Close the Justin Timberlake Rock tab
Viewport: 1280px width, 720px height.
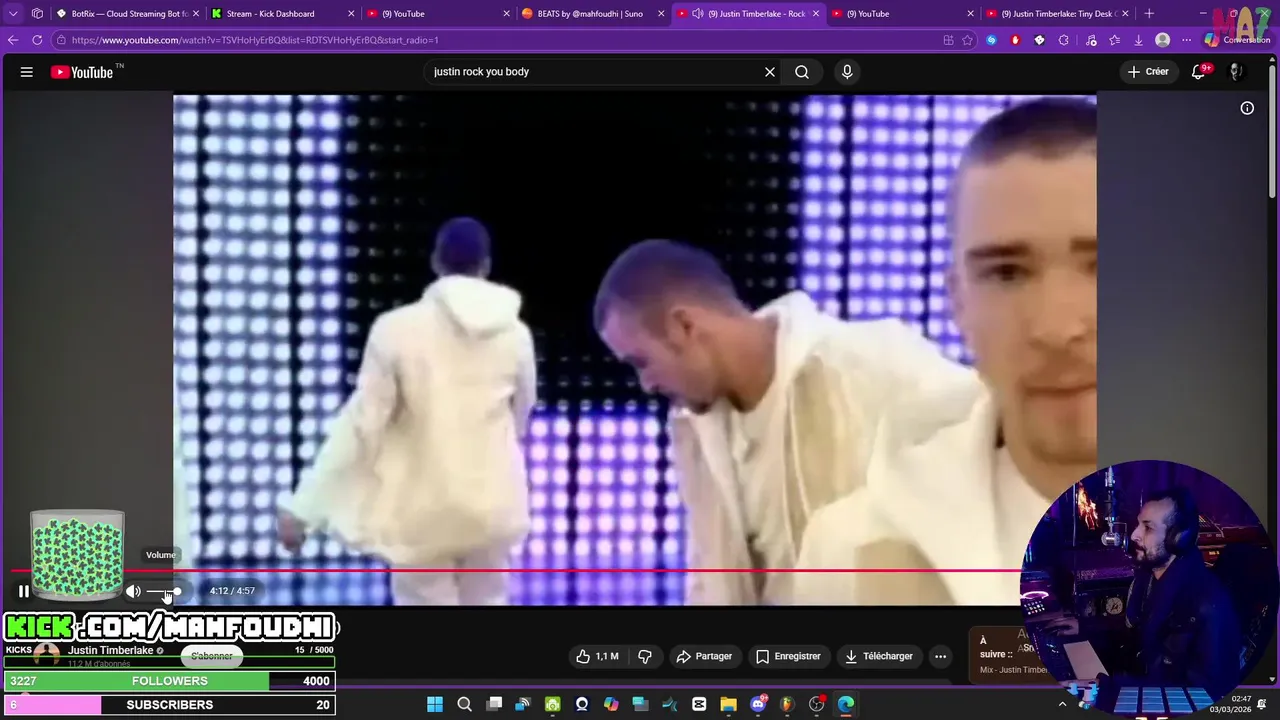coord(816,14)
